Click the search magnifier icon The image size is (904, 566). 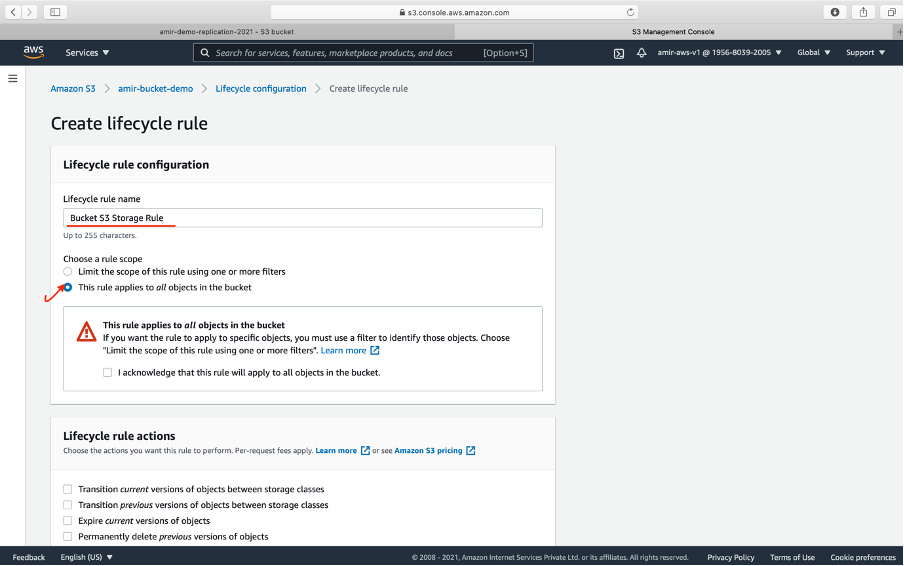pyautogui.click(x=205, y=52)
